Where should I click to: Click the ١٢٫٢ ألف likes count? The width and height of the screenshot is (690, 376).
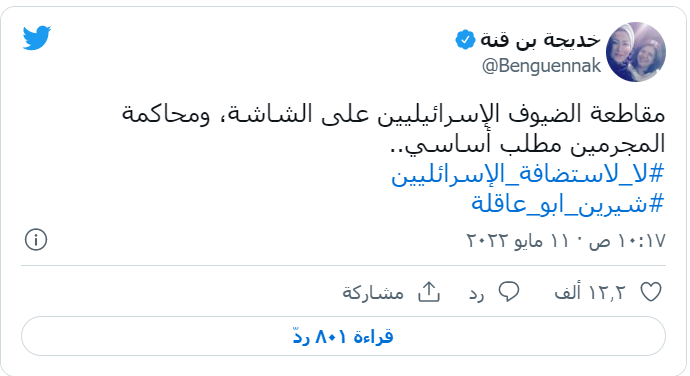pyautogui.click(x=590, y=292)
